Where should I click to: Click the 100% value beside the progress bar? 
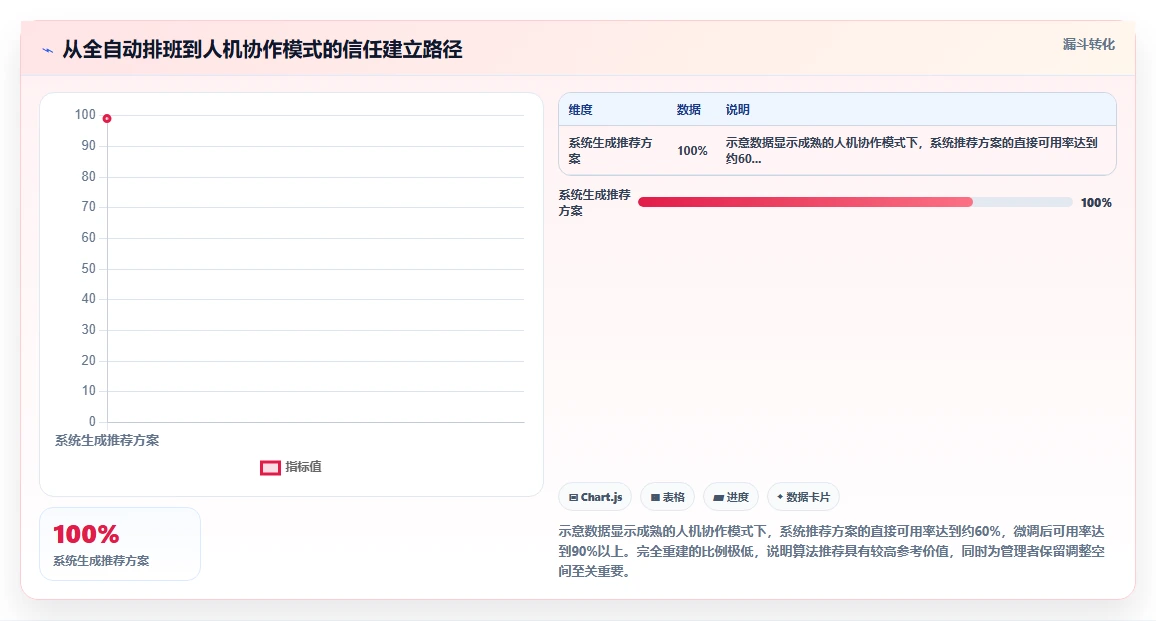1096,203
